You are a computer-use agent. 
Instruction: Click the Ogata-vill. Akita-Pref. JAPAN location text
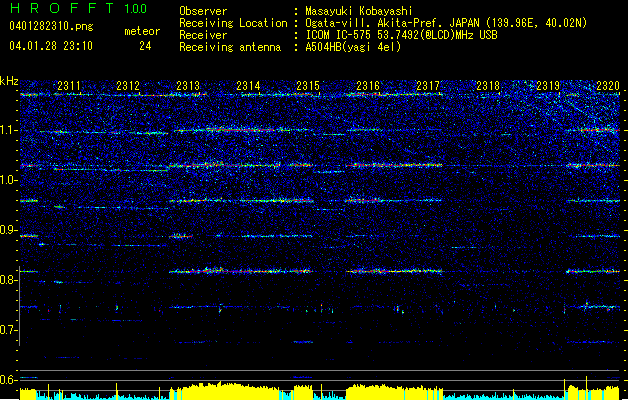click(x=446, y=23)
